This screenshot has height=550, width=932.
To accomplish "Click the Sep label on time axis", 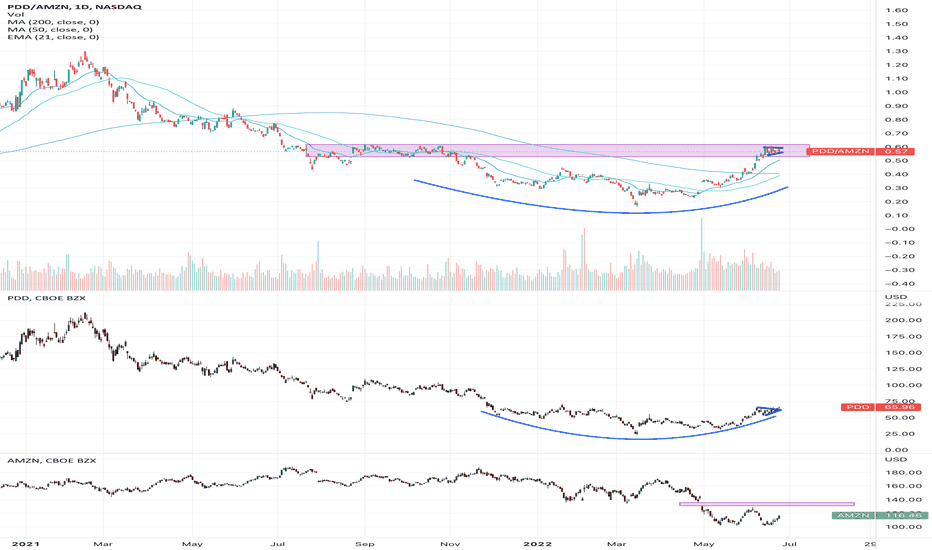I will (364, 543).
